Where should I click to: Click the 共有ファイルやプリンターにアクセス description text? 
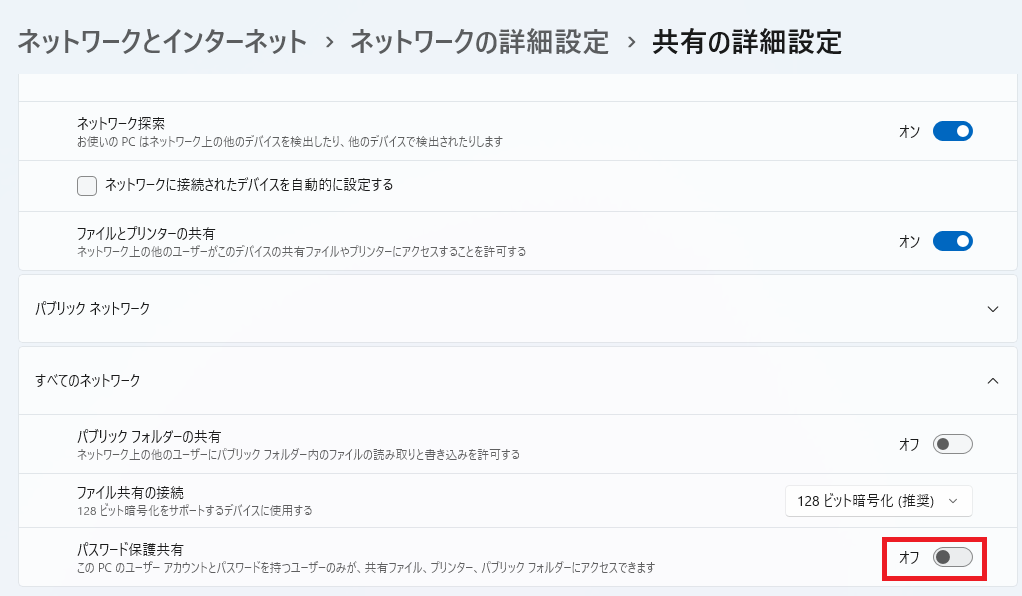coord(302,252)
